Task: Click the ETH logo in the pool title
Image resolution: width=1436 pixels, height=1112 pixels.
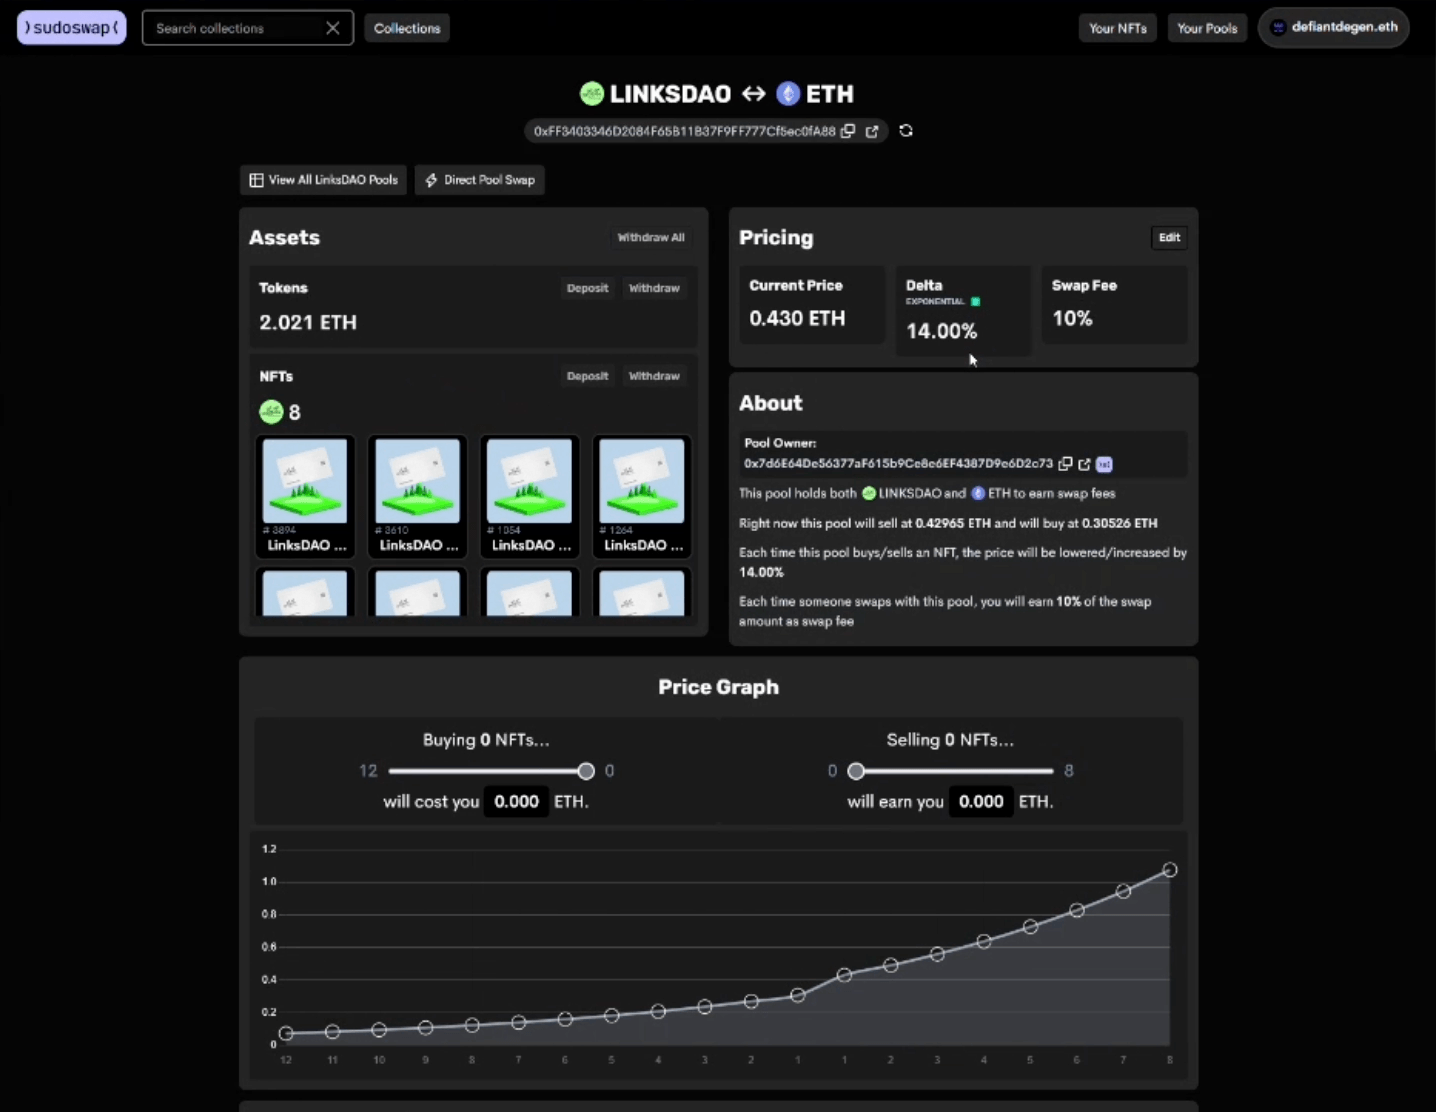Action: [788, 94]
